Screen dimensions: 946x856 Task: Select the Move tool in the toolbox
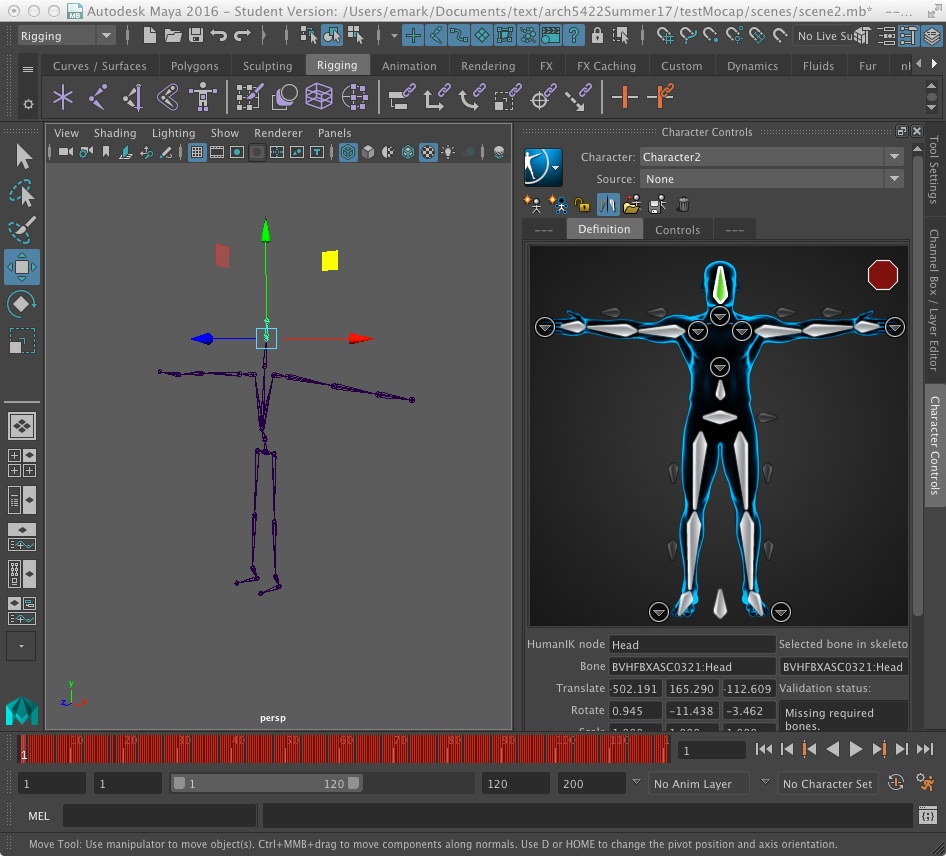[22, 267]
